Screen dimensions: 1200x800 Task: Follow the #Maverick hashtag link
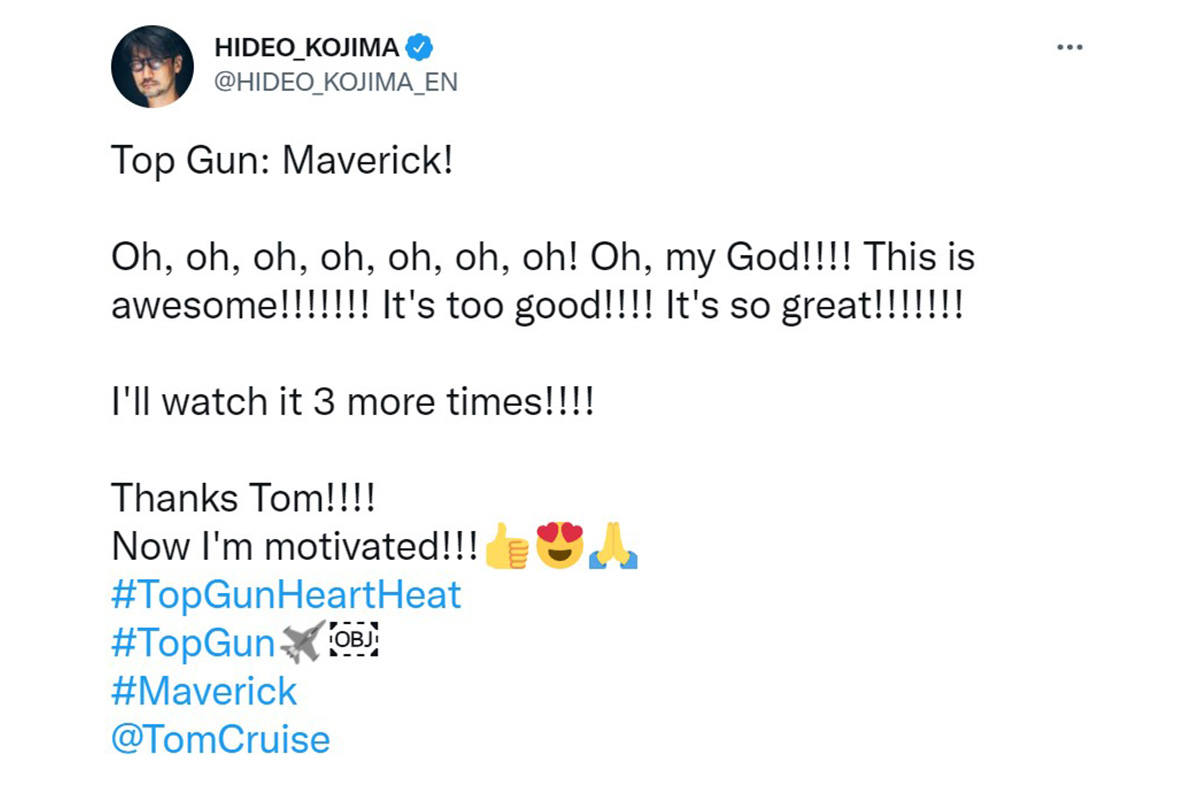click(x=204, y=691)
